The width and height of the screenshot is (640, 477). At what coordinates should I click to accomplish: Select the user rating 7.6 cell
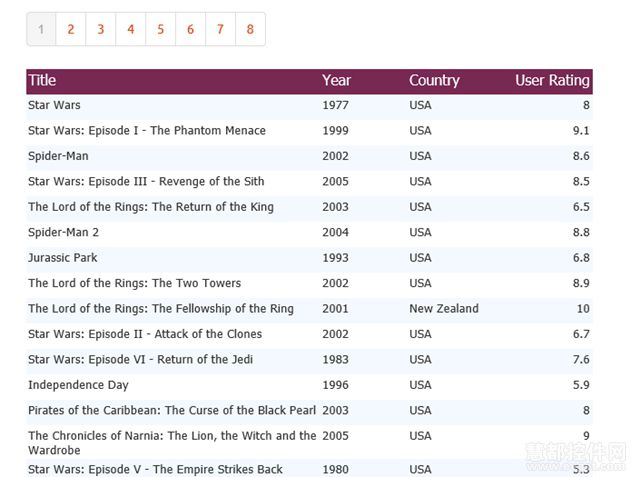tap(581, 359)
